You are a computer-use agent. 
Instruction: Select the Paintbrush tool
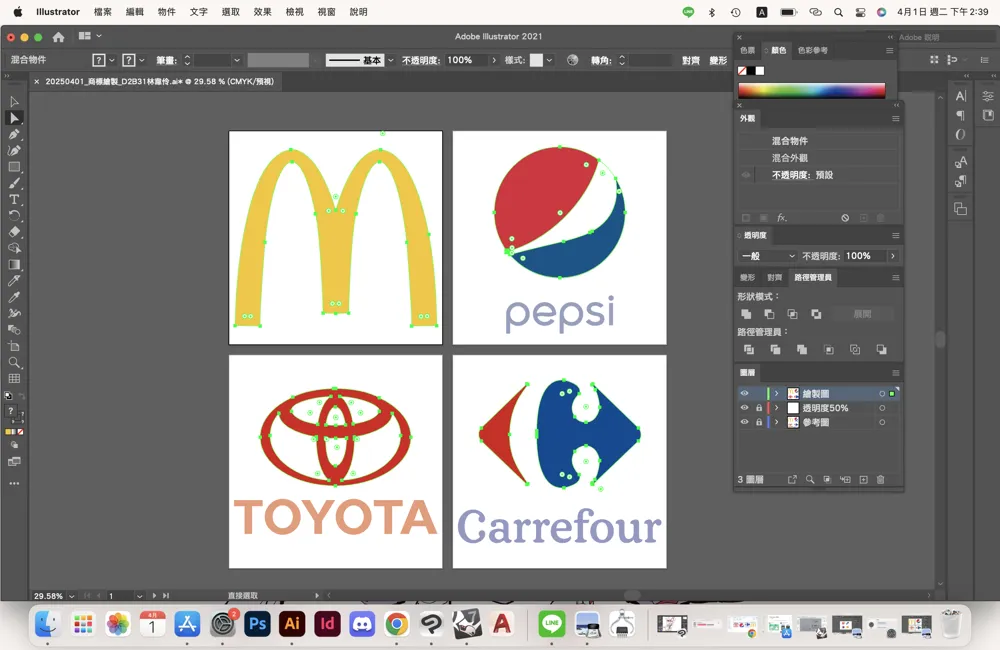[14, 183]
